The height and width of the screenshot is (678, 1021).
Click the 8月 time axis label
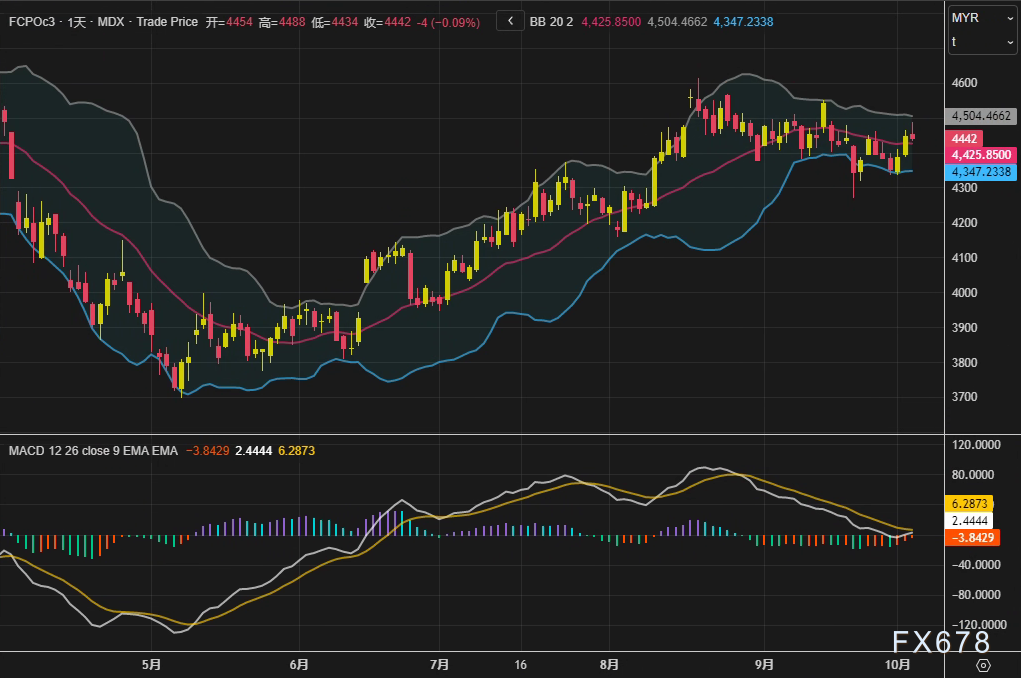[610, 664]
